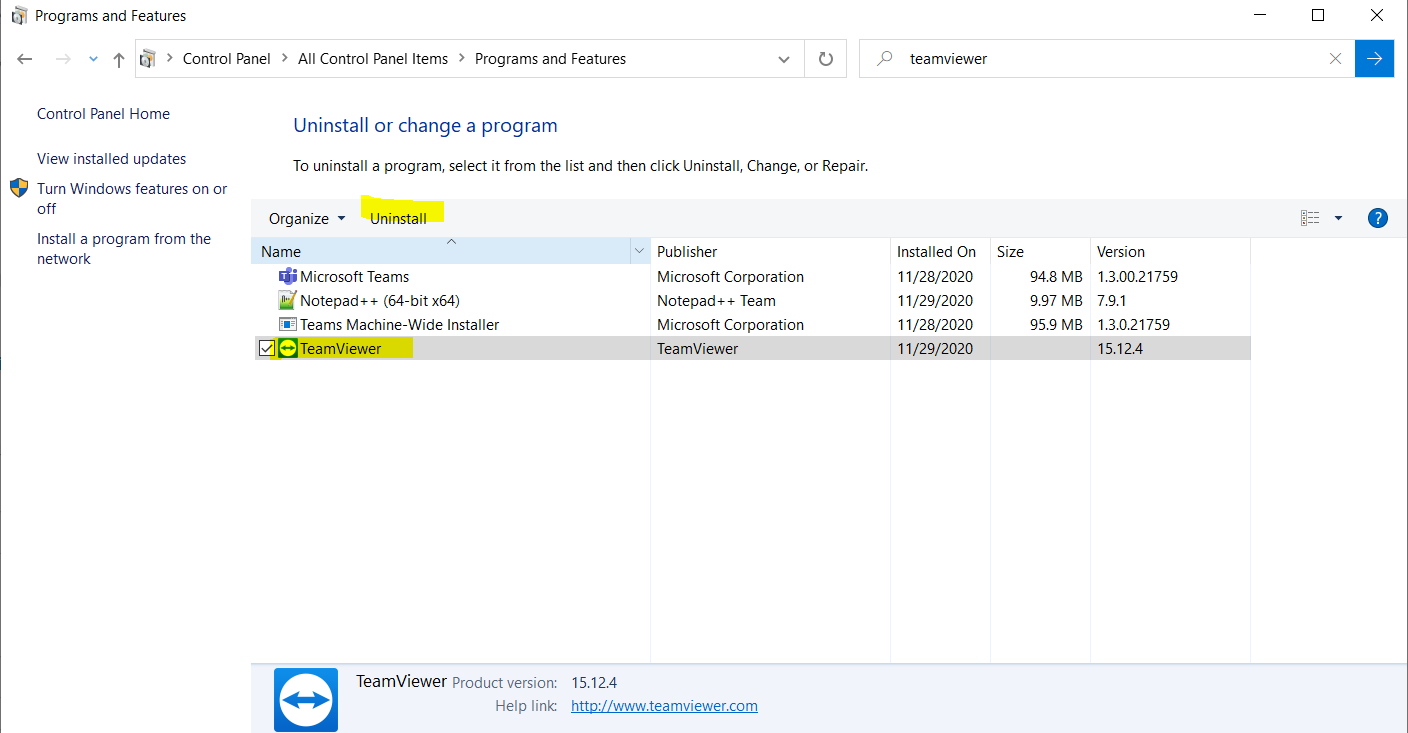This screenshot has width=1408, height=733.
Task: Open the help question mark icon
Action: point(1377,218)
